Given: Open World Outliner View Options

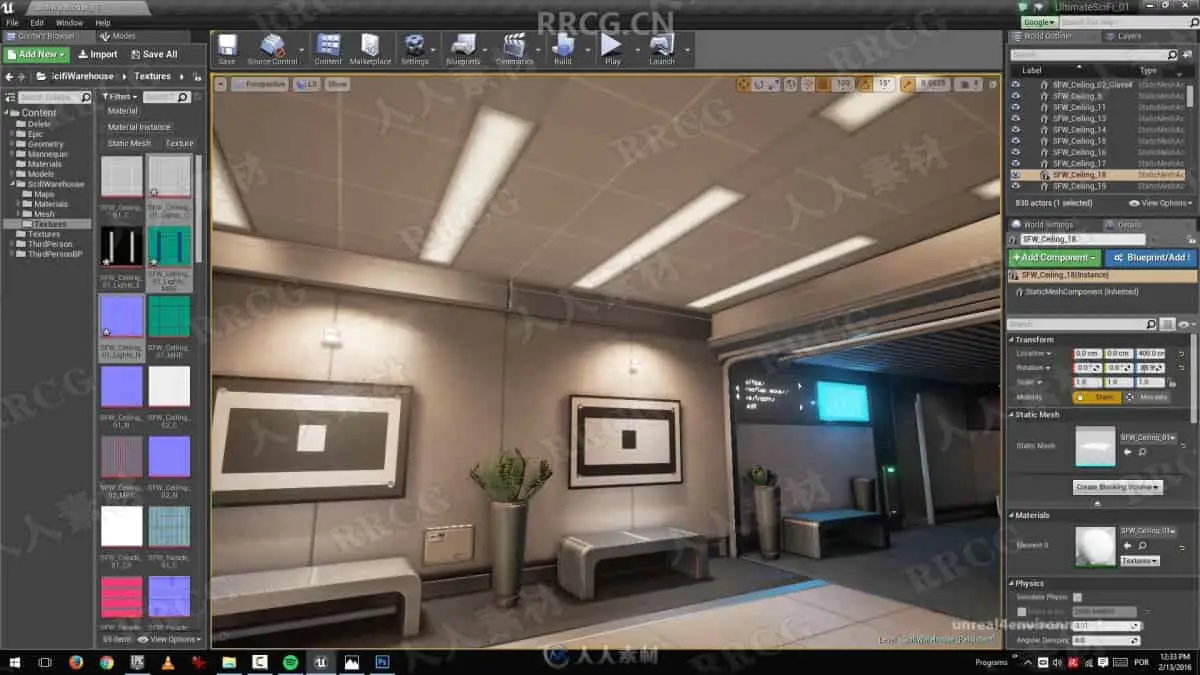Looking at the screenshot, I should [x=1158, y=203].
